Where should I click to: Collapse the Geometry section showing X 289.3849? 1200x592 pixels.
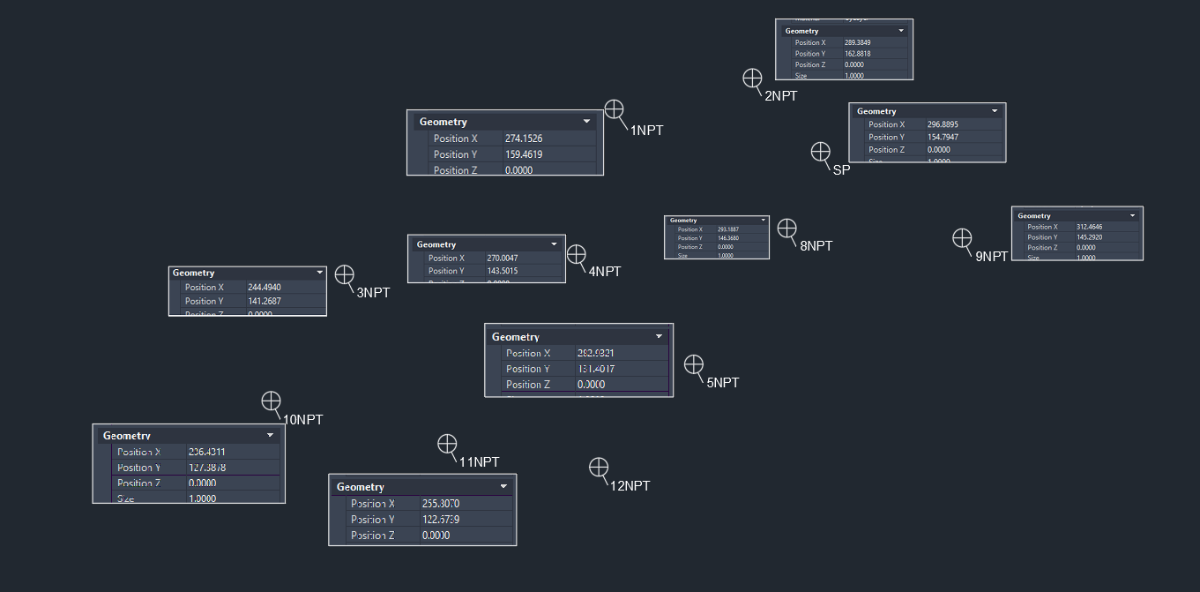(x=901, y=31)
